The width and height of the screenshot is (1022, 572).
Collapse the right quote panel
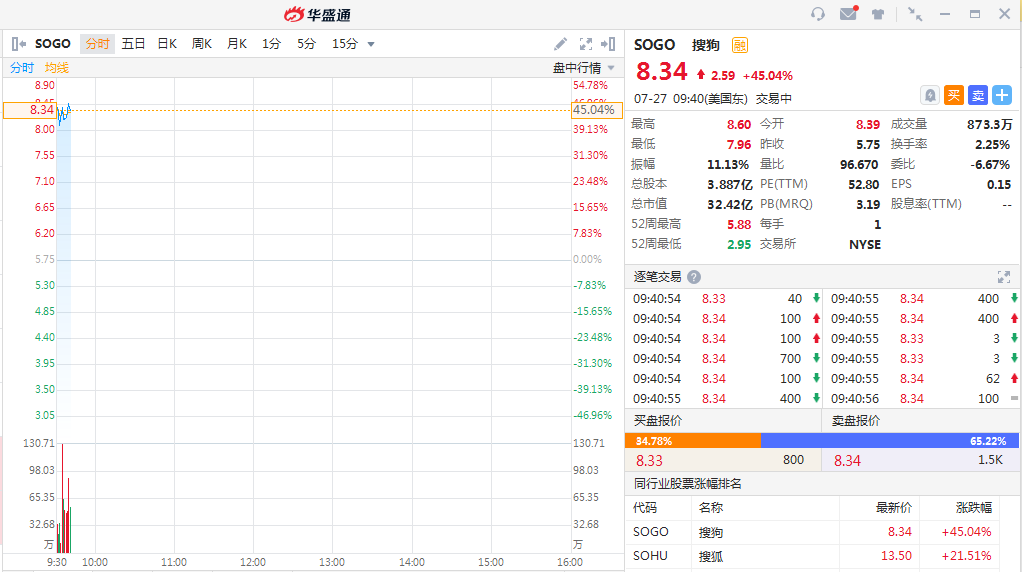coord(609,44)
